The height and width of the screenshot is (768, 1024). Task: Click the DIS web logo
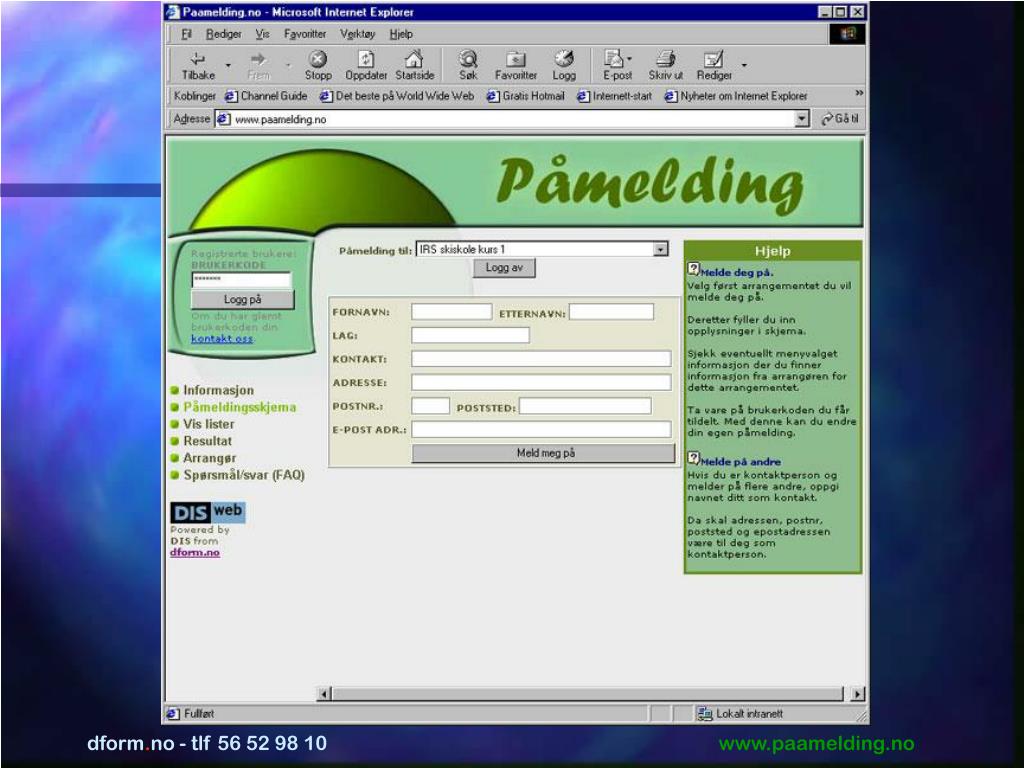click(208, 513)
